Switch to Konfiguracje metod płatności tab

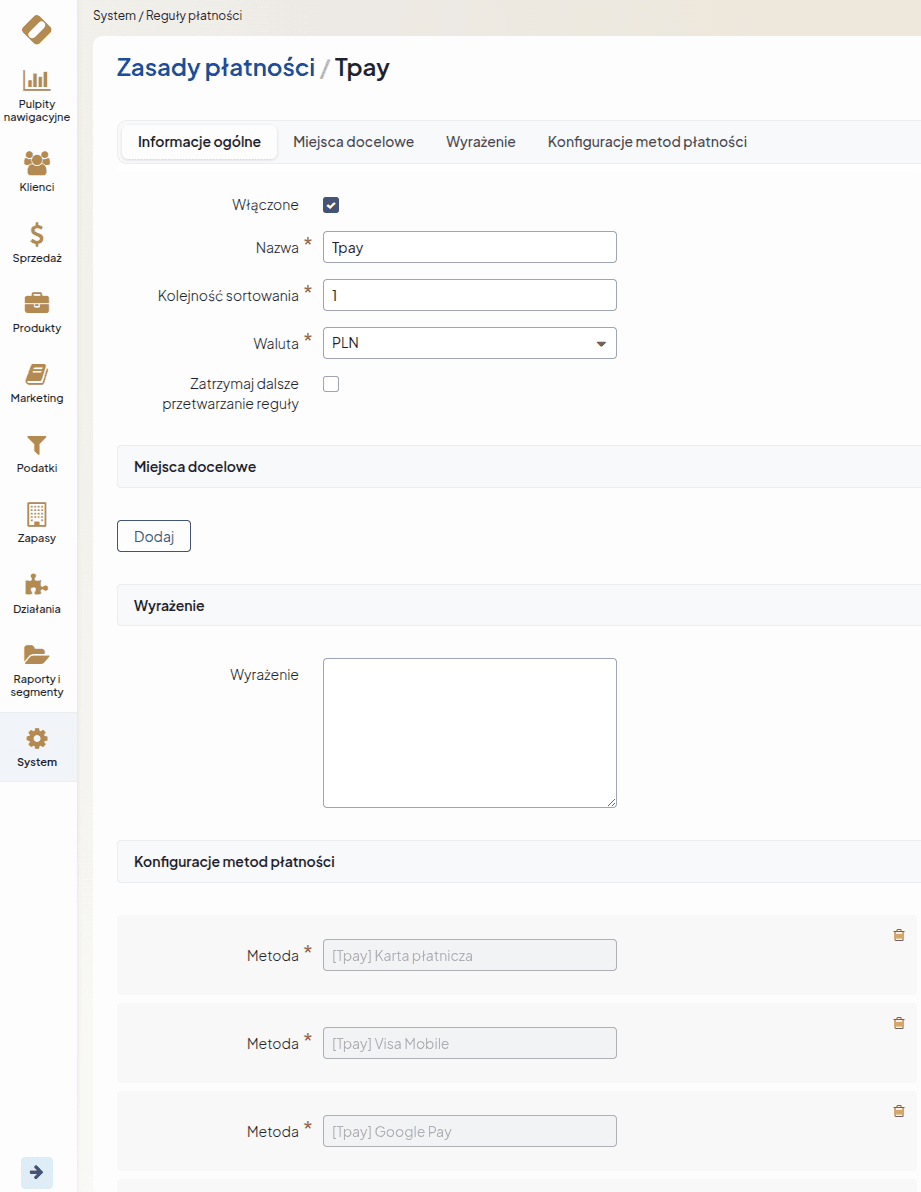(647, 142)
